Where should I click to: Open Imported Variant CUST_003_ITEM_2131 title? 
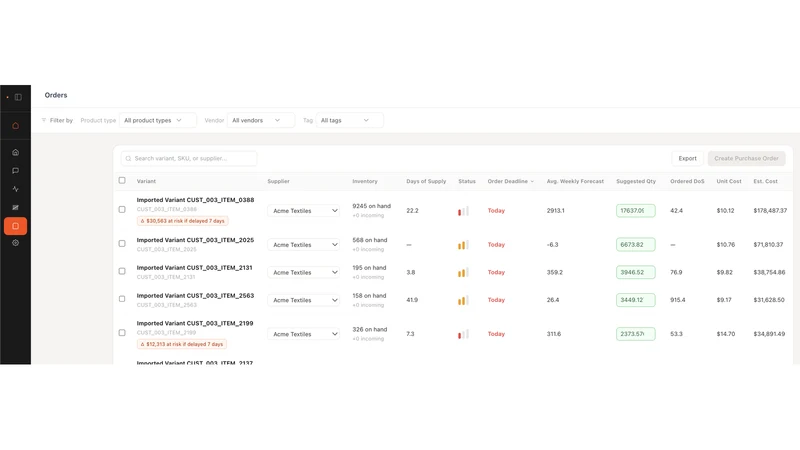click(194, 267)
